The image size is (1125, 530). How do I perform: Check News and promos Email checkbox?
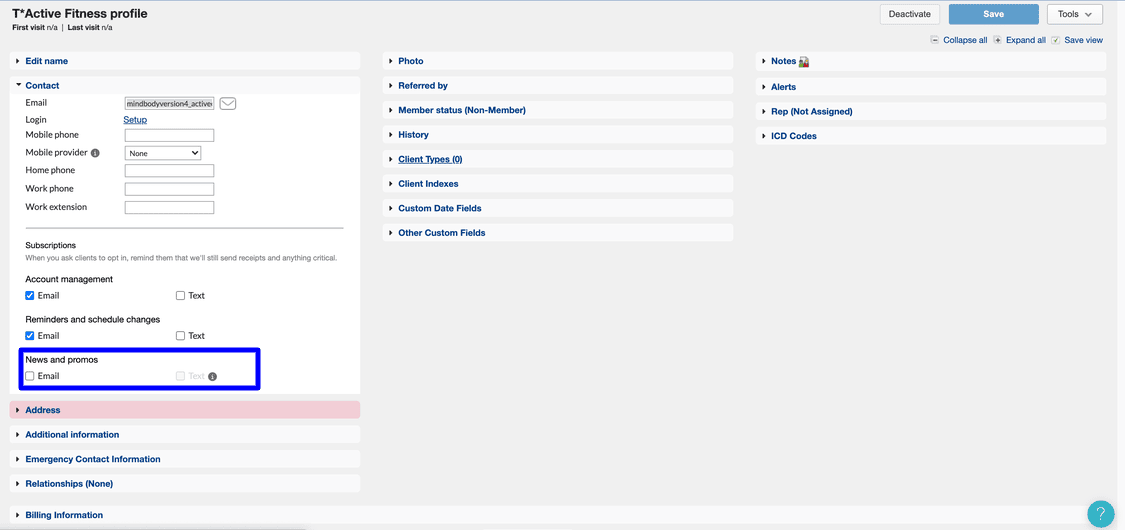tap(29, 376)
